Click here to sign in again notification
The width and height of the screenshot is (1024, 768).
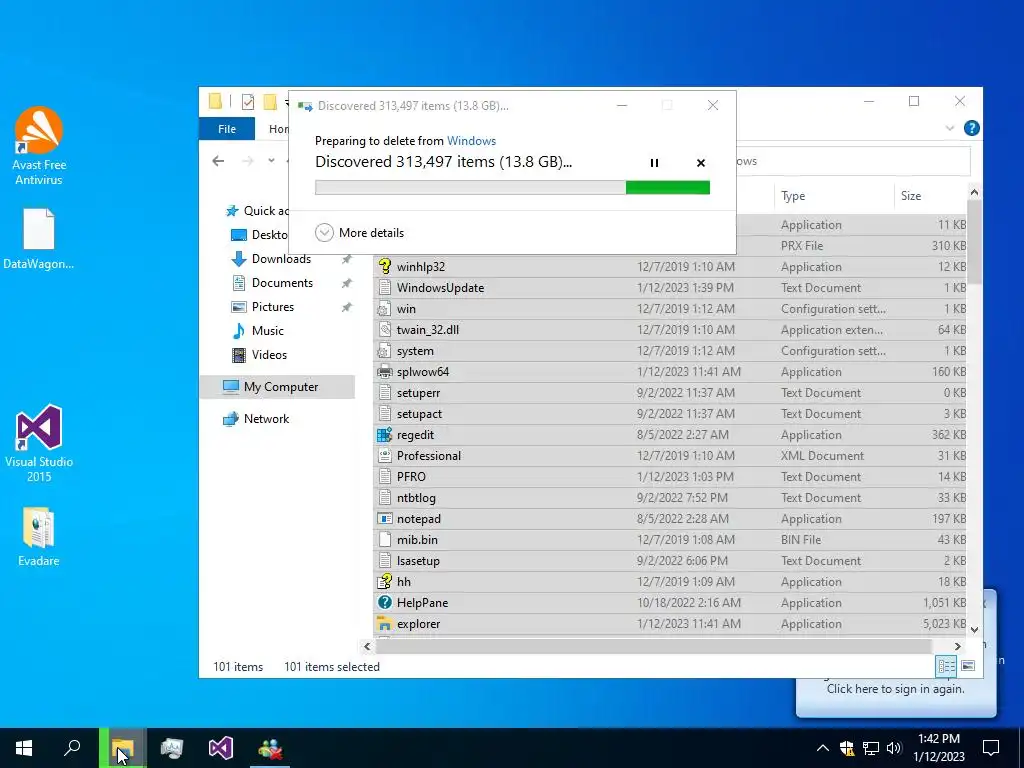point(895,689)
